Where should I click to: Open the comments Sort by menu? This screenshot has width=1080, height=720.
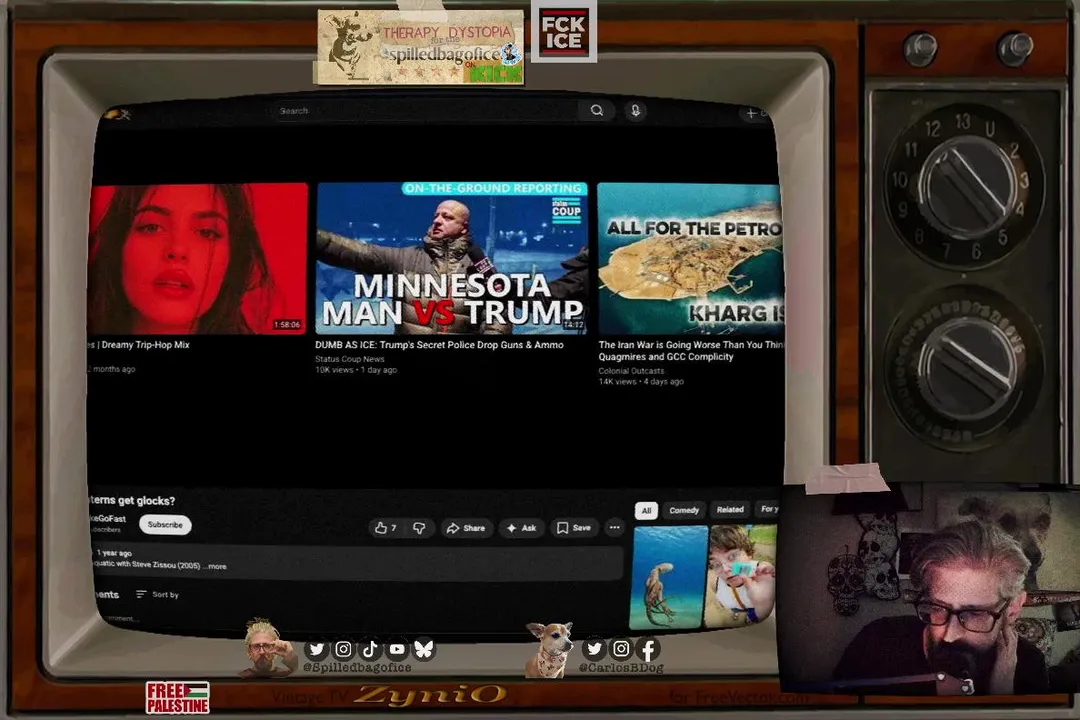158,595
